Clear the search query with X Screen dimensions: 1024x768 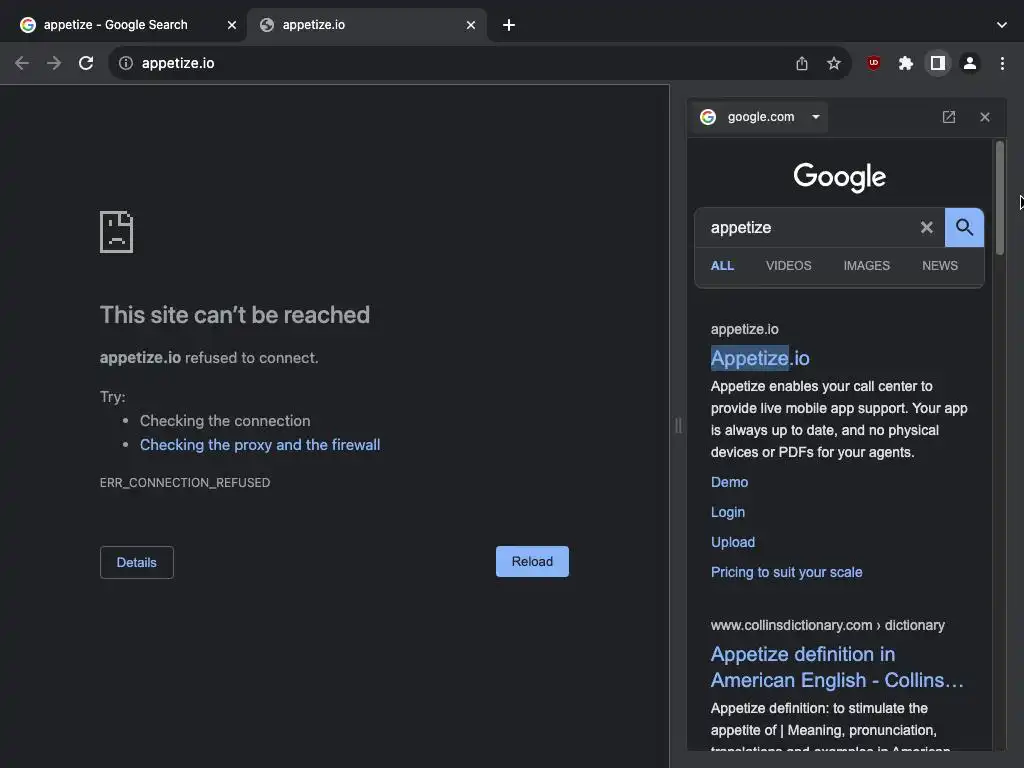[x=926, y=227]
